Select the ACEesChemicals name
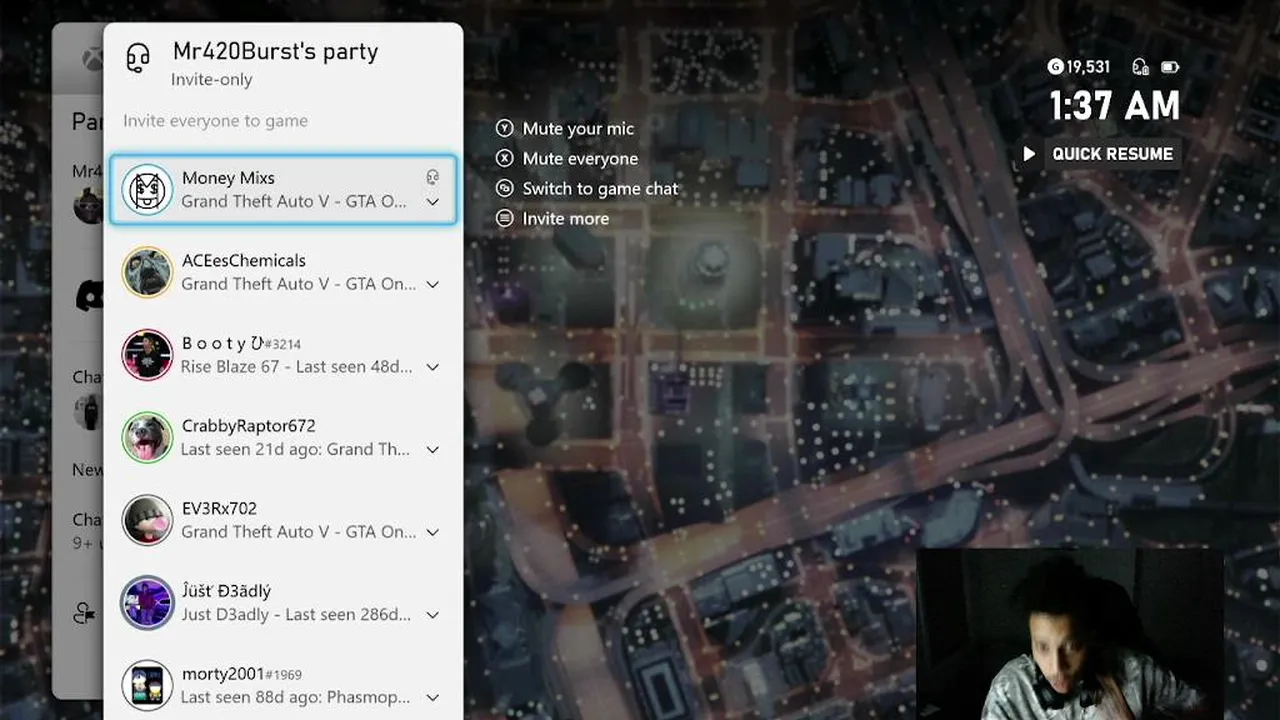The height and width of the screenshot is (720, 1280). 244,260
